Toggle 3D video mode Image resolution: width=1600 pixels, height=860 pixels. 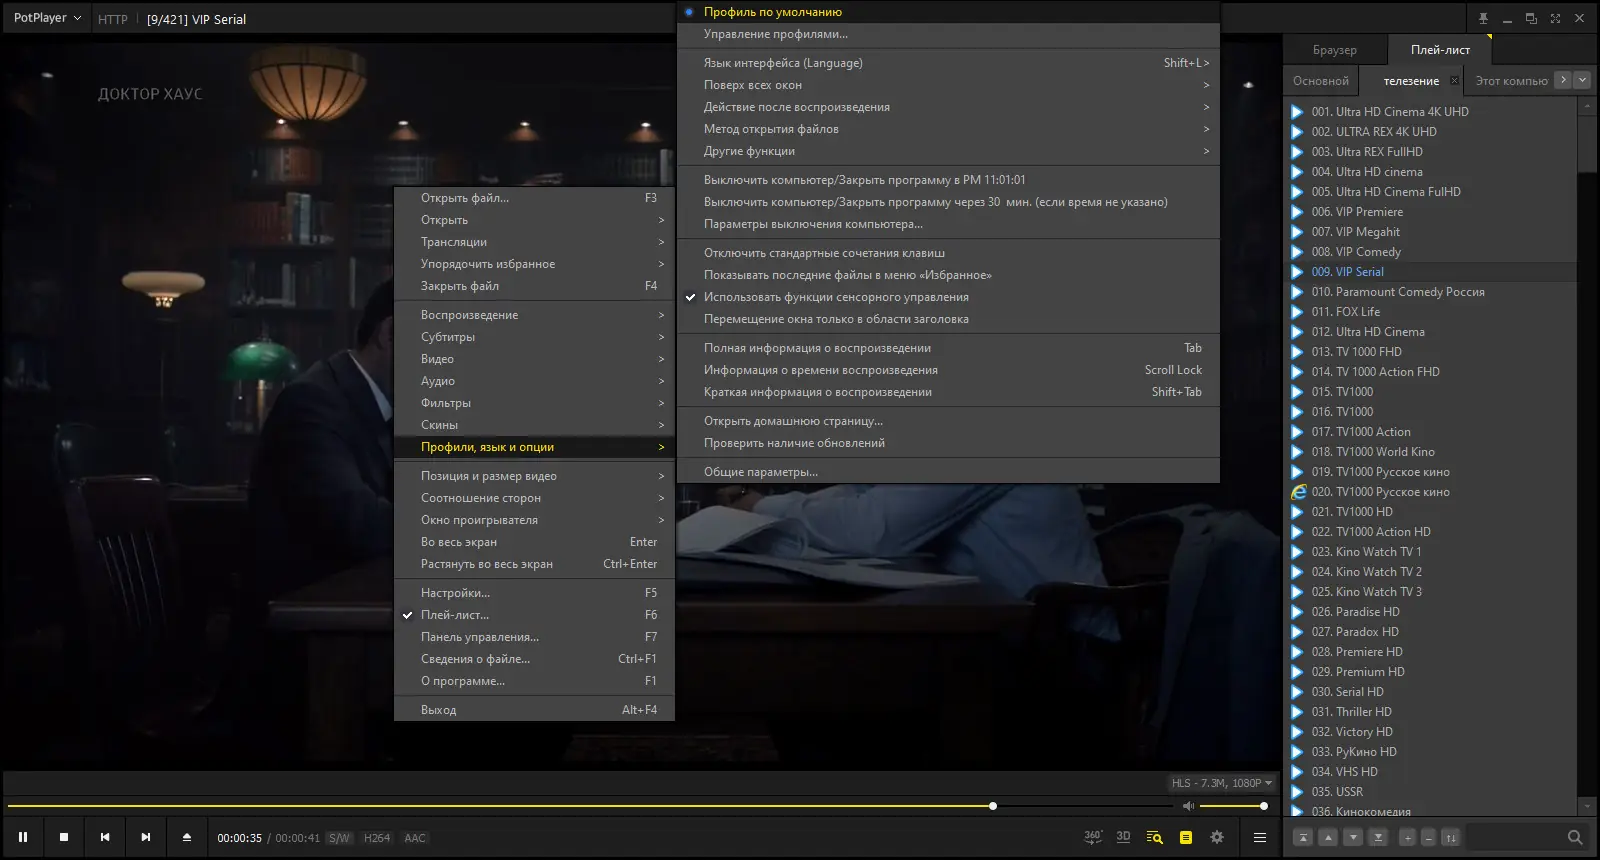1123,837
